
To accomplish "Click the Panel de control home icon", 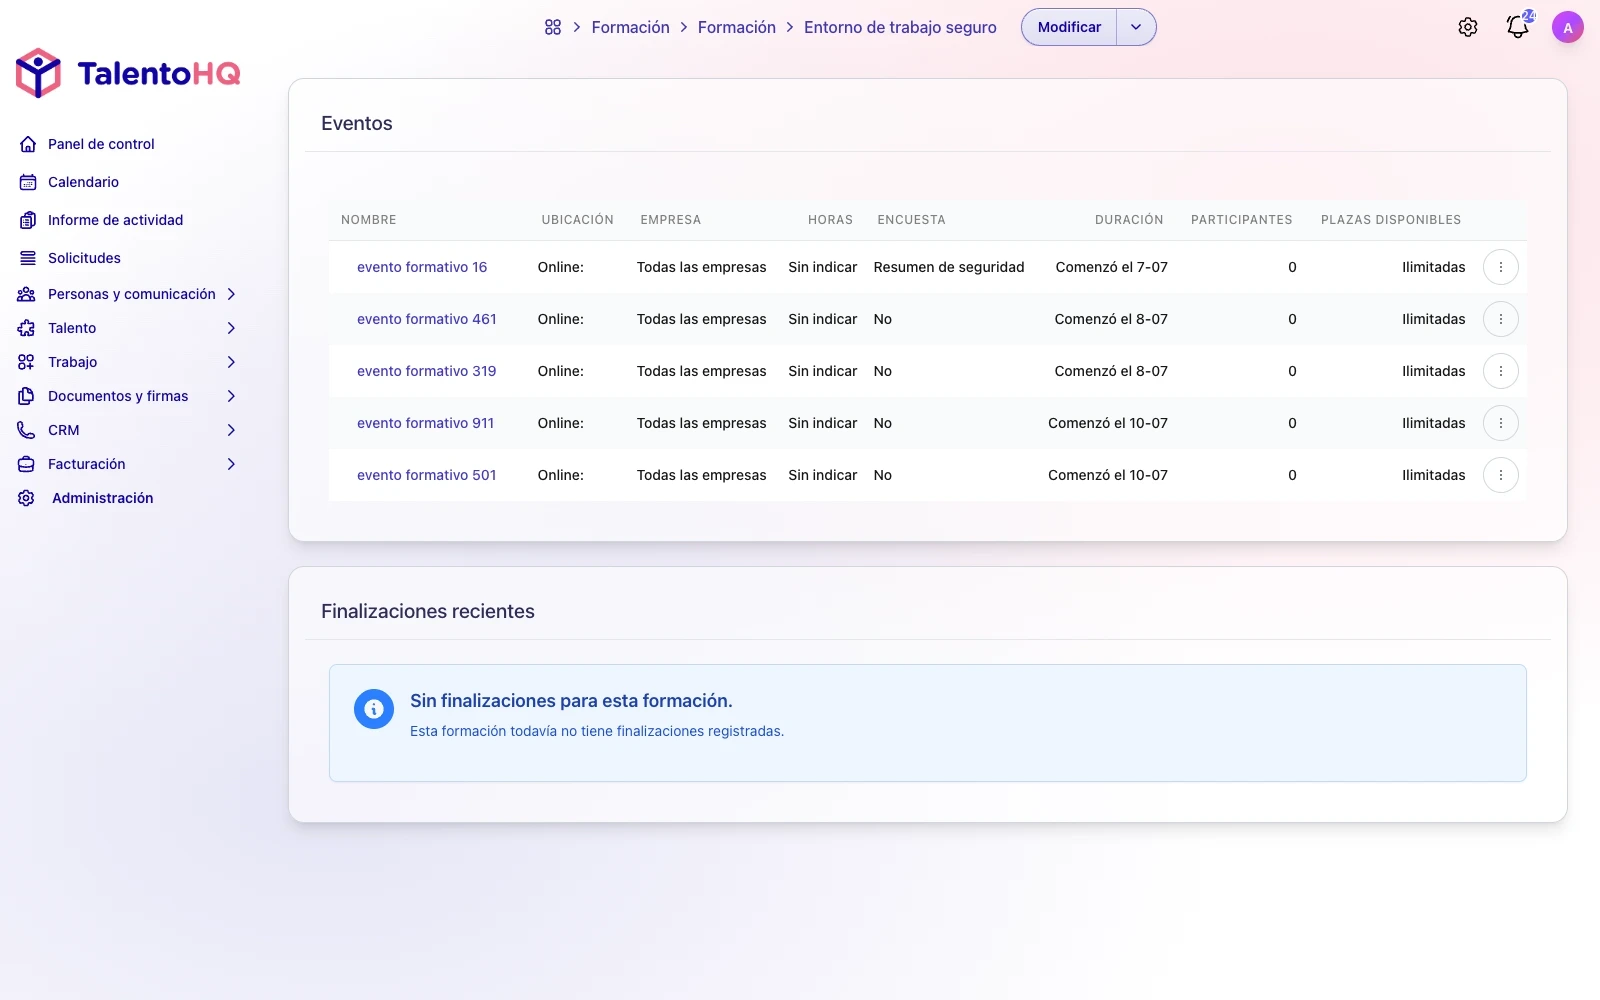I will pyautogui.click(x=28, y=144).
